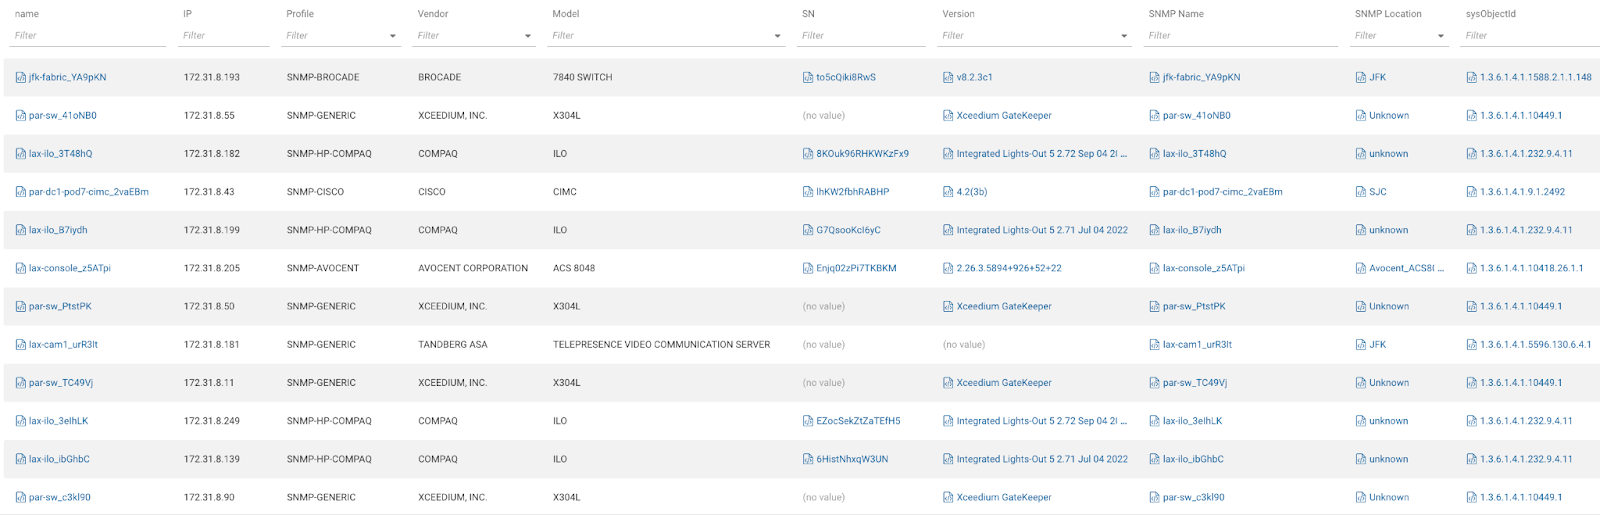1600x515 pixels.
Task: Sort by the name column header
Action: [x=27, y=14]
